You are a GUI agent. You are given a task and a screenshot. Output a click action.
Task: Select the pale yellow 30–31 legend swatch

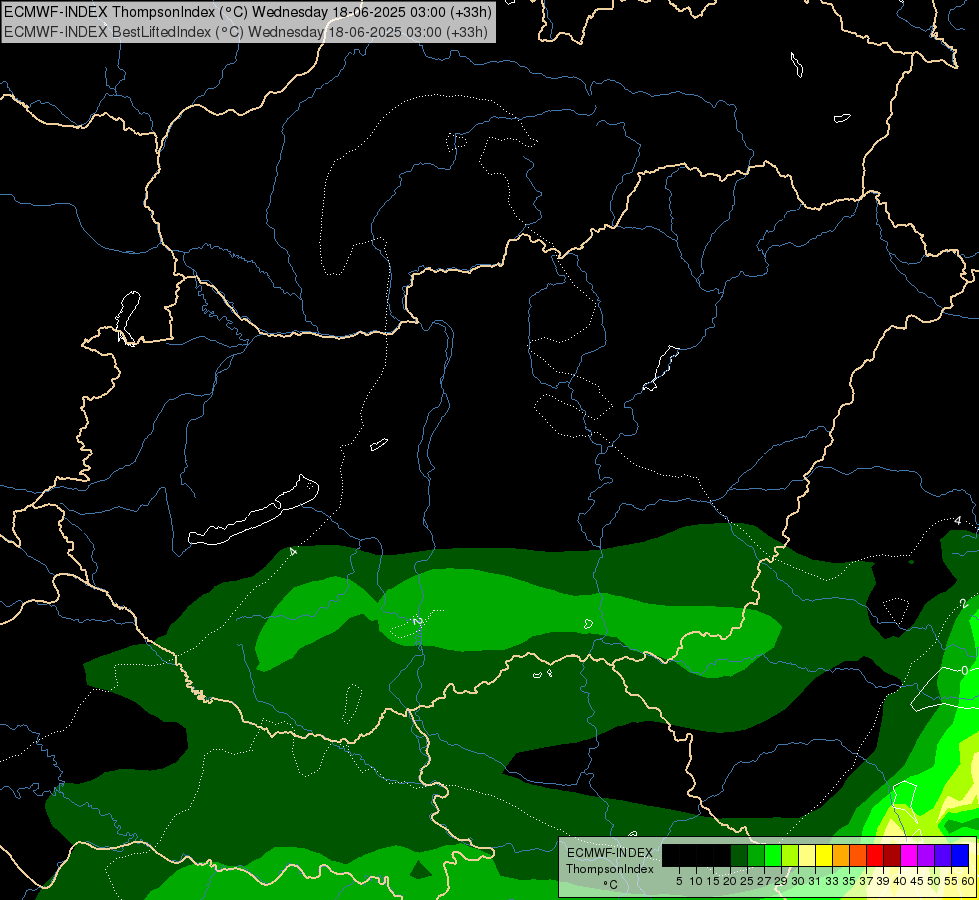click(x=807, y=856)
